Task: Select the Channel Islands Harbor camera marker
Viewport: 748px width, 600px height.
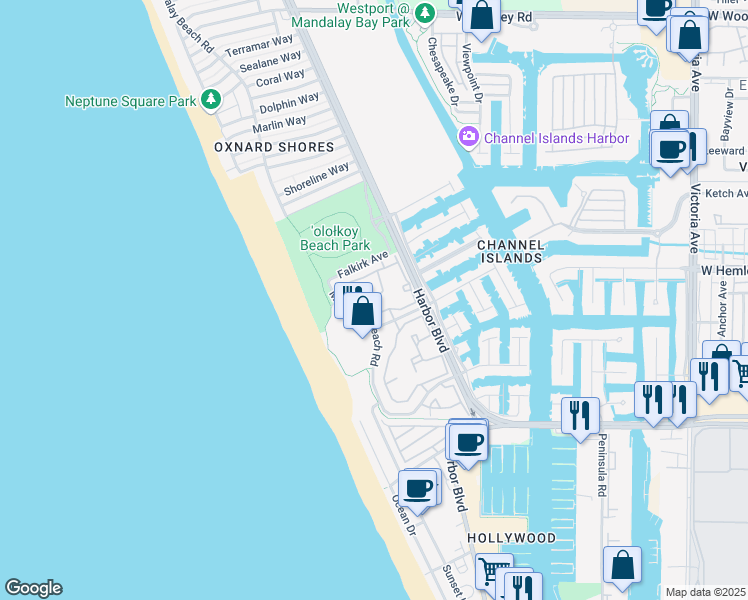Action: pyautogui.click(x=468, y=137)
